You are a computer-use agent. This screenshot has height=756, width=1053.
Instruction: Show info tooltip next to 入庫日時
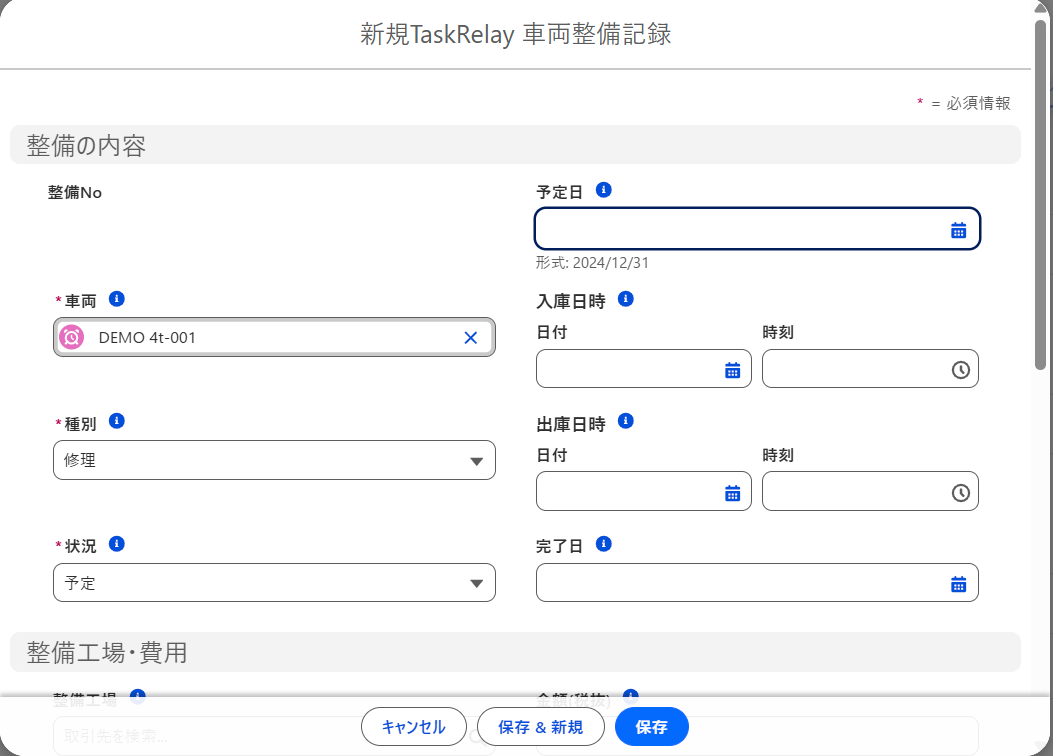pyautogui.click(x=626, y=299)
